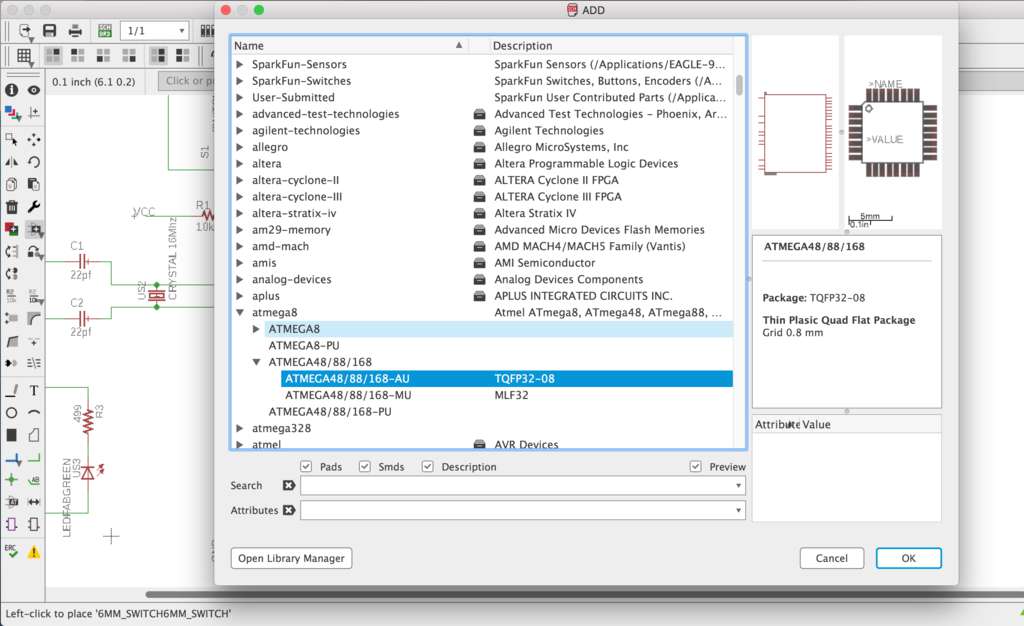
Task: Select the Mirror tool
Action: pyautogui.click(x=12, y=162)
